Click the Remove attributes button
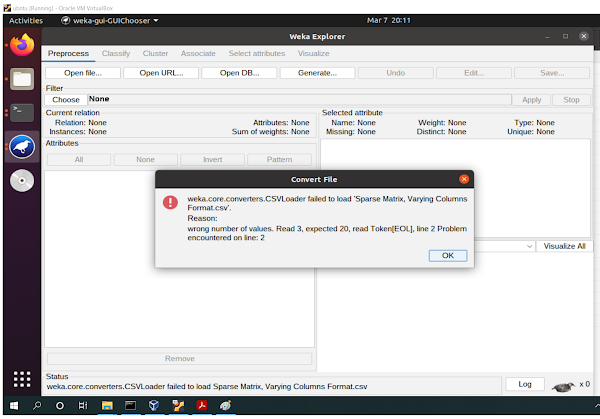The width and height of the screenshot is (600, 419). pyautogui.click(x=179, y=359)
